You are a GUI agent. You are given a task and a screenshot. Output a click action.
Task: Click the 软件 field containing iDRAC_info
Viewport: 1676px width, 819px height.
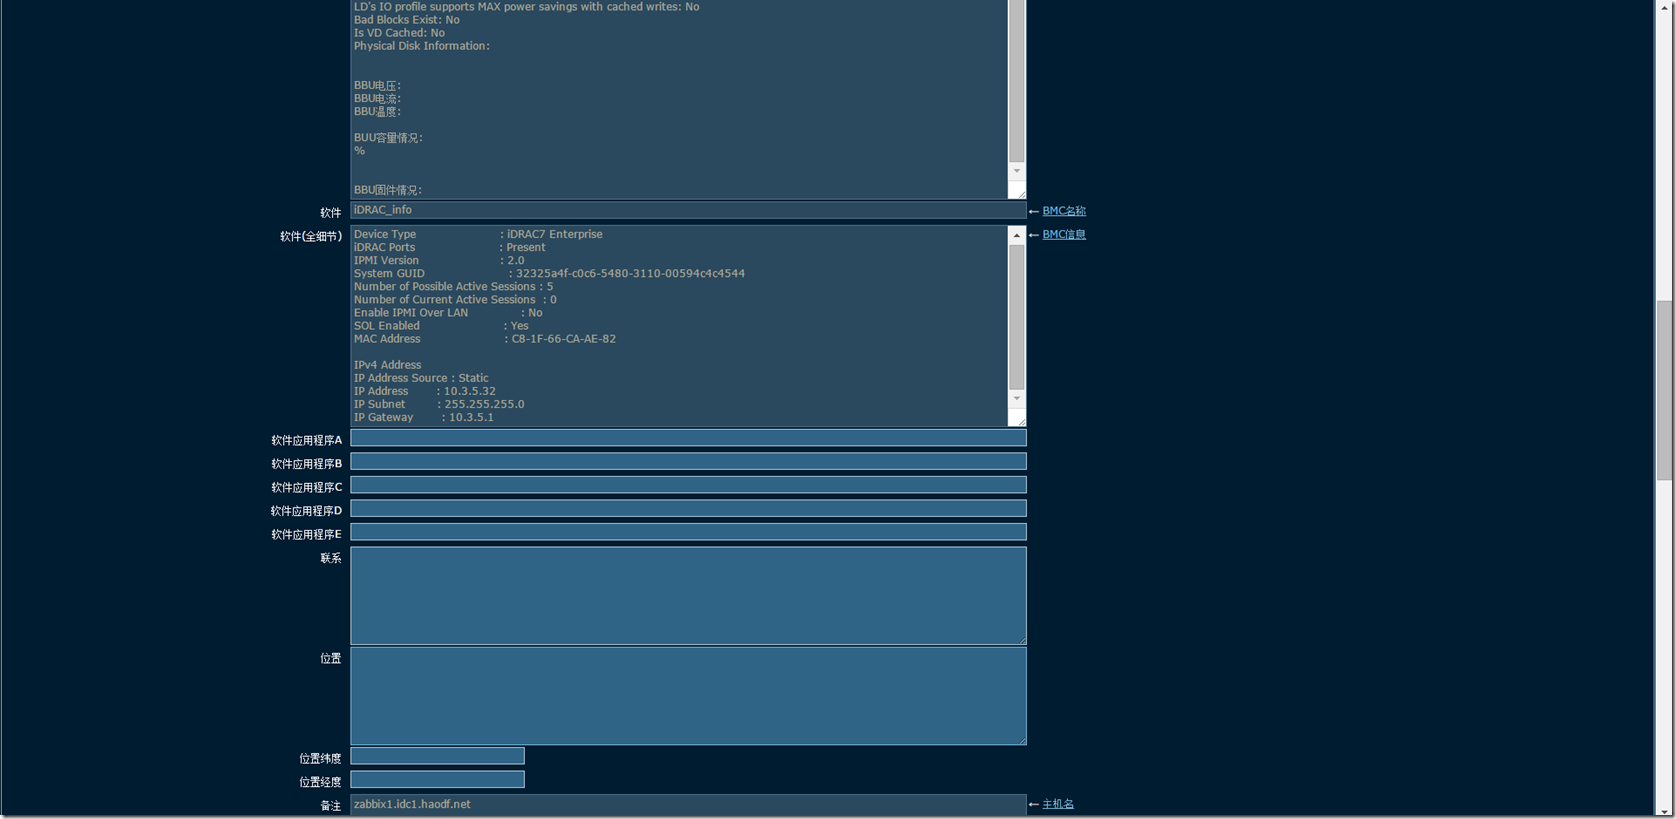[688, 210]
